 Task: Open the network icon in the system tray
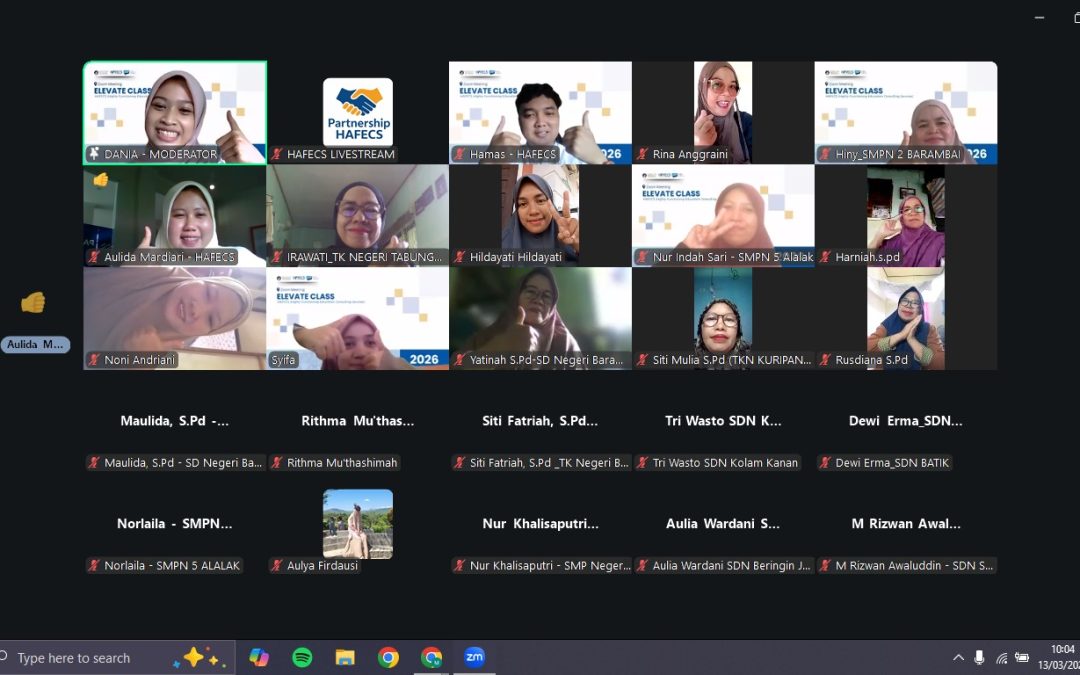1001,658
